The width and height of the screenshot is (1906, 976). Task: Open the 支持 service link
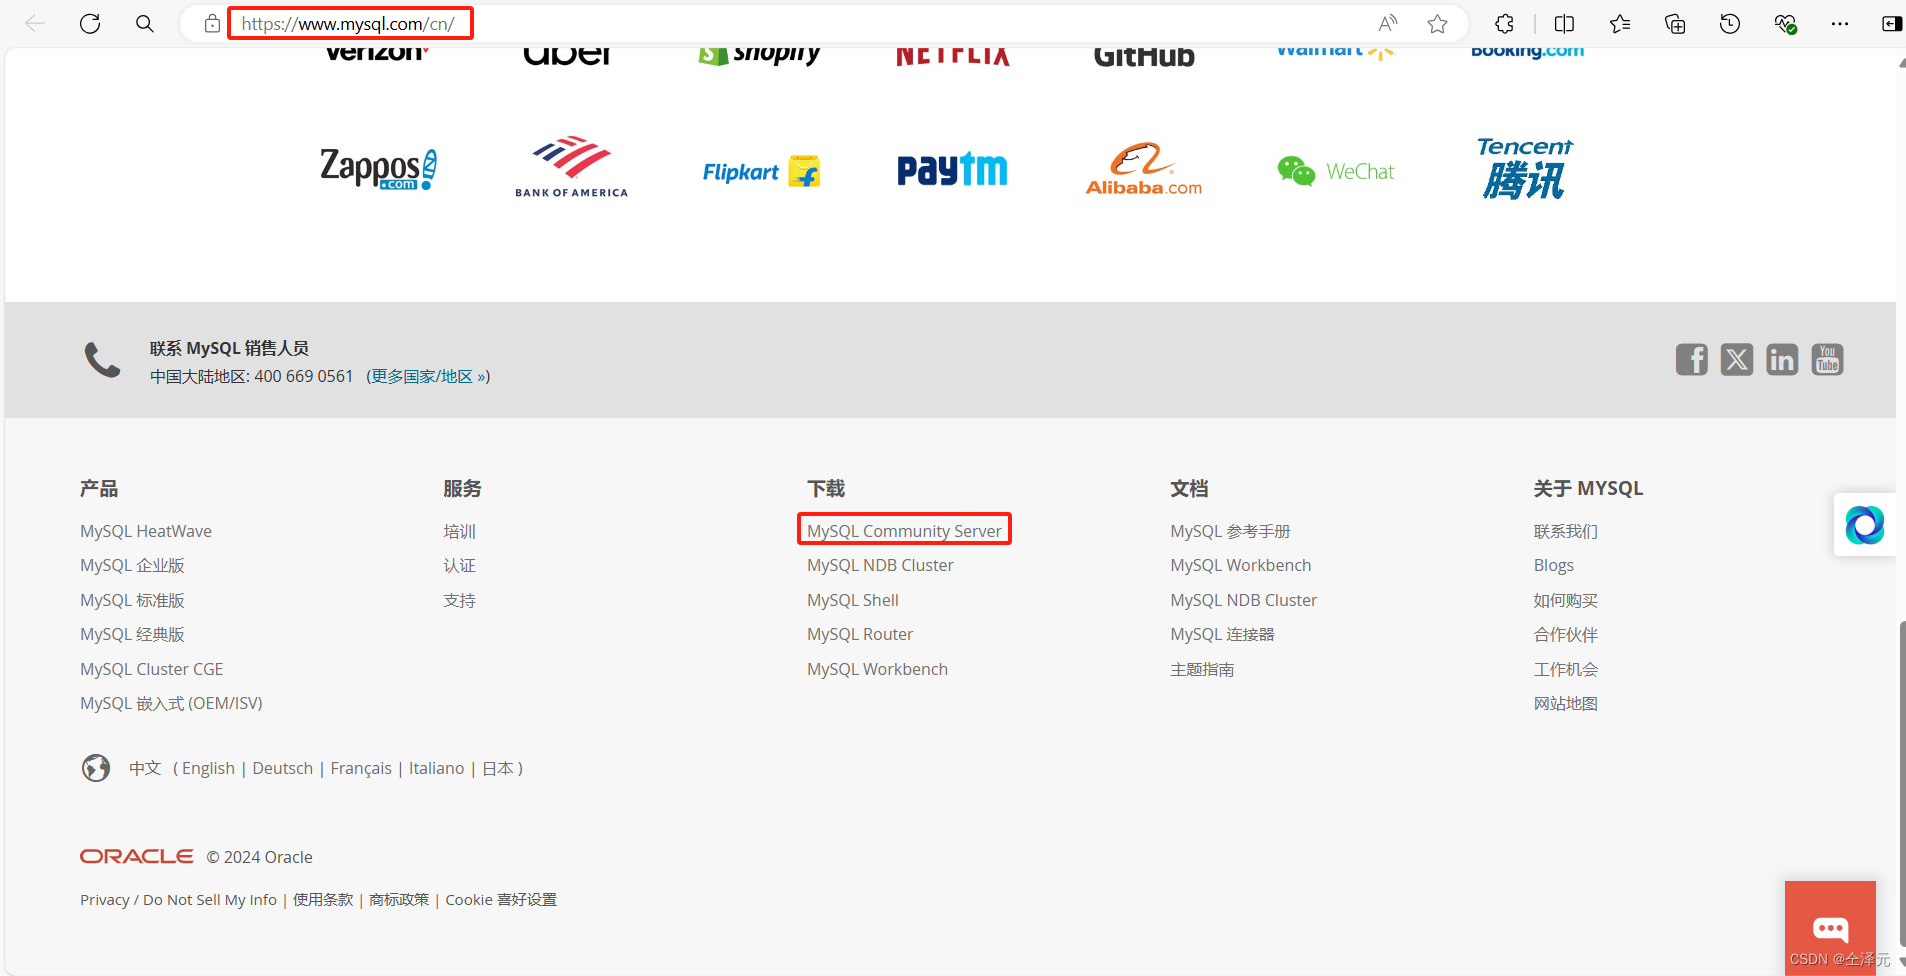[460, 600]
